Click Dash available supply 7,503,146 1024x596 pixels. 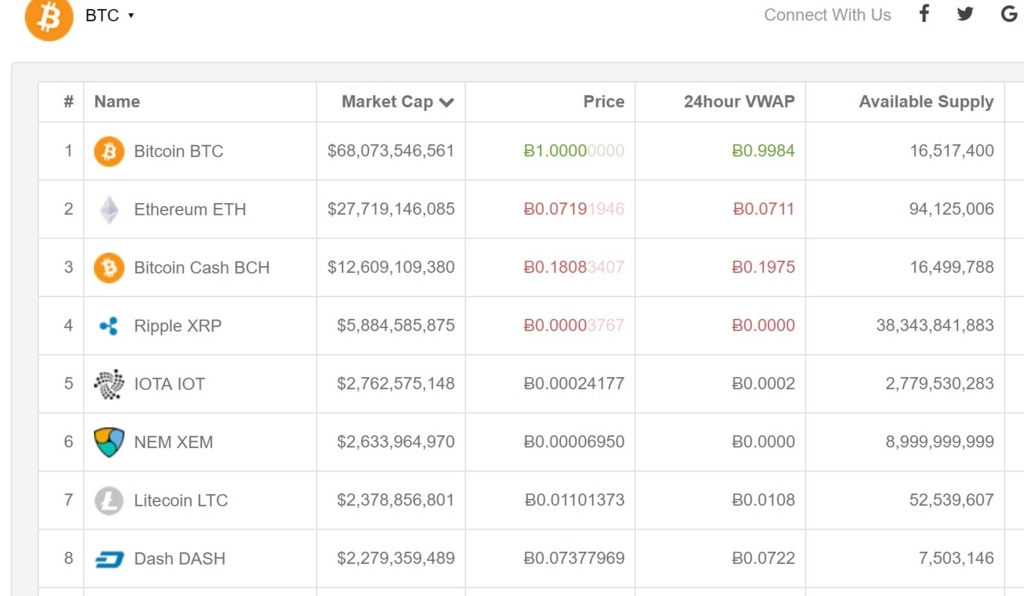coord(956,558)
